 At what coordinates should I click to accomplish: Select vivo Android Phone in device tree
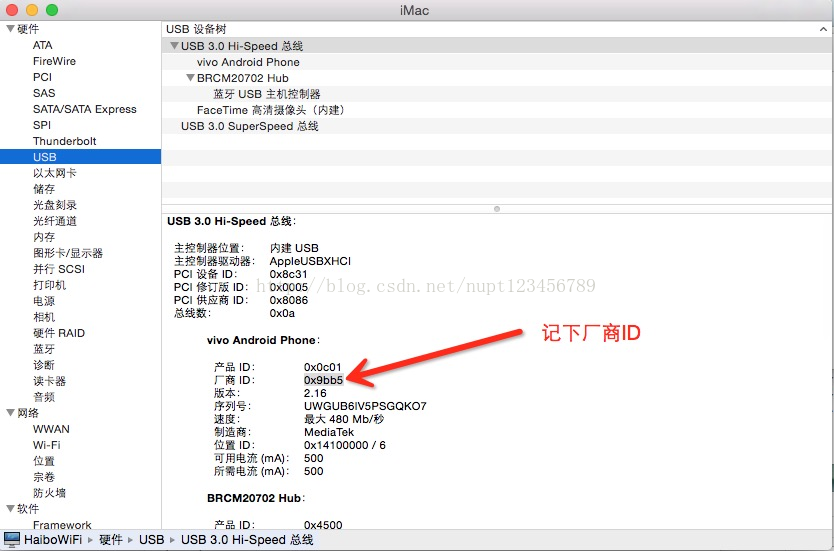pyautogui.click(x=248, y=62)
